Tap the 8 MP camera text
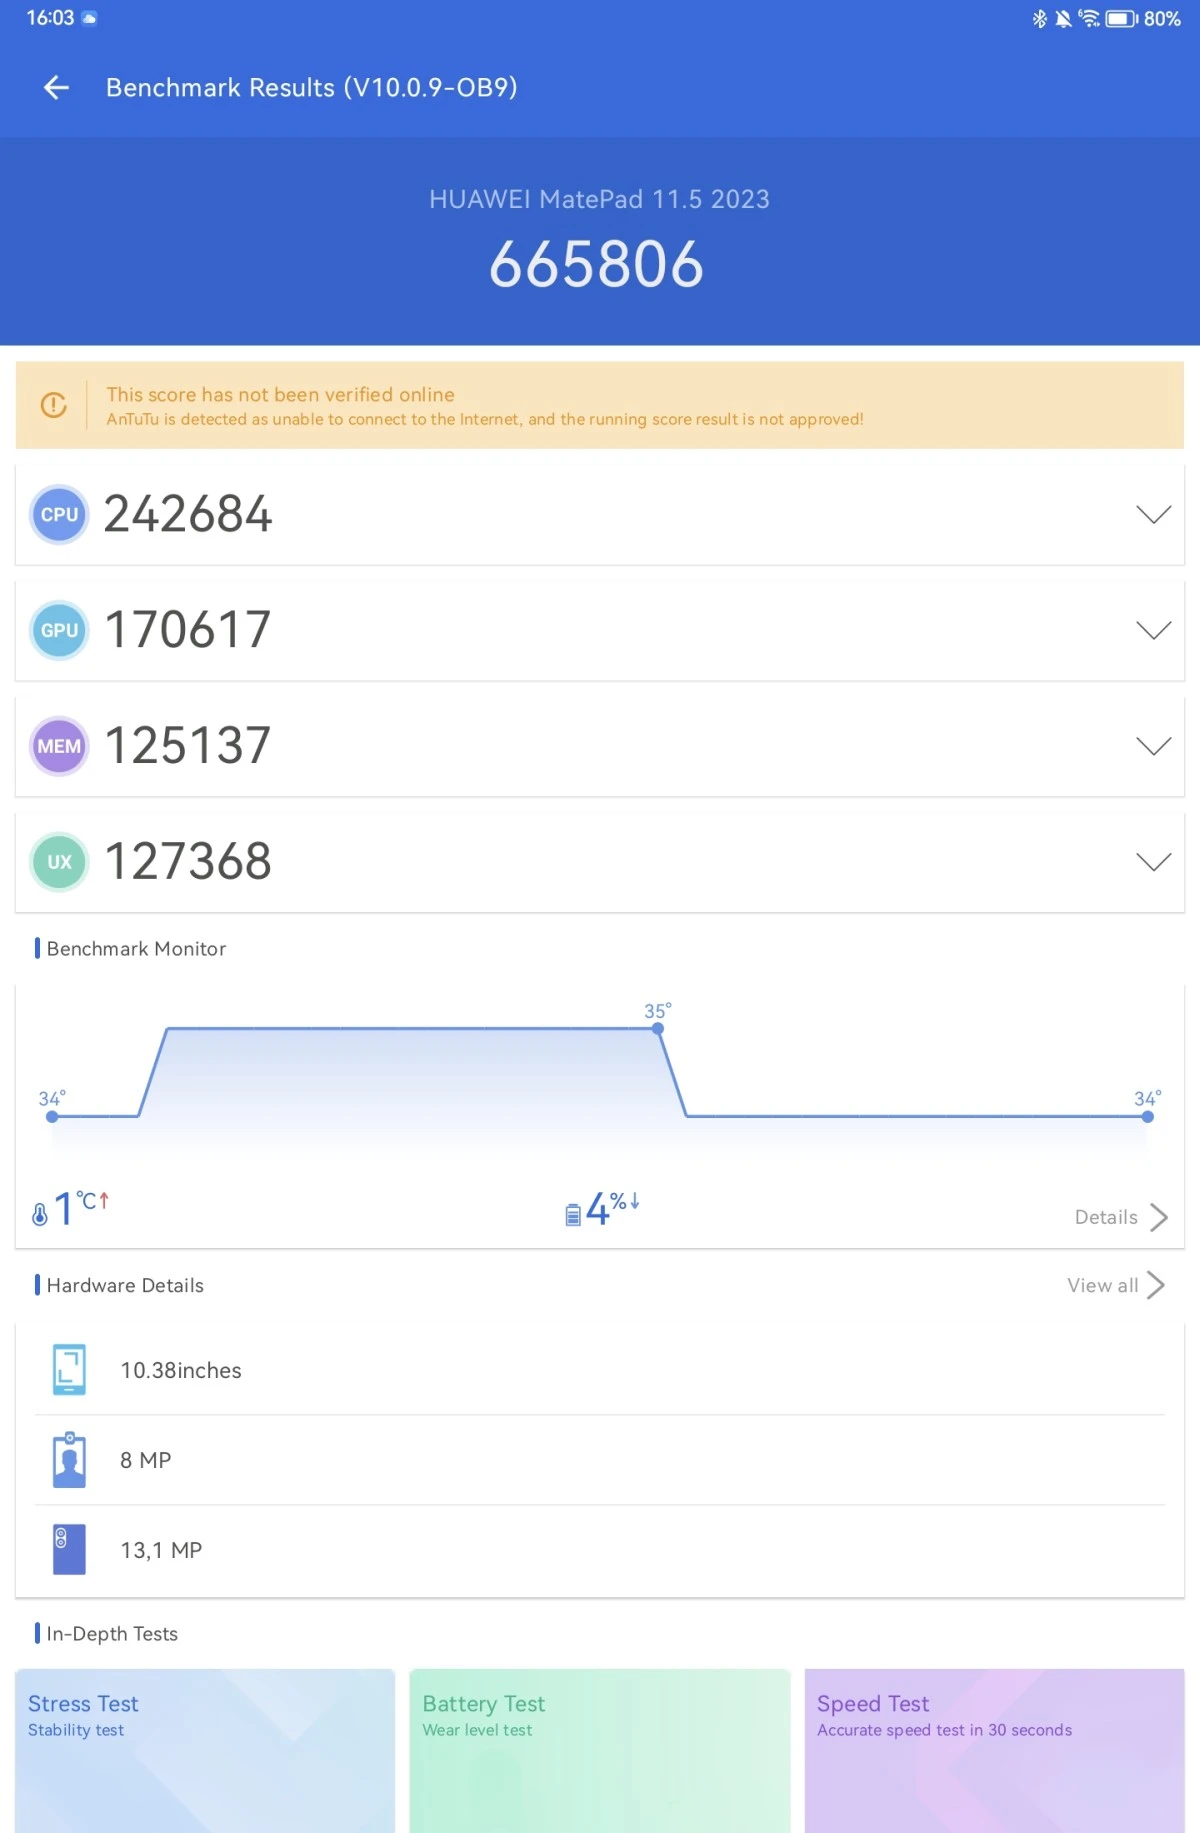 (146, 1460)
